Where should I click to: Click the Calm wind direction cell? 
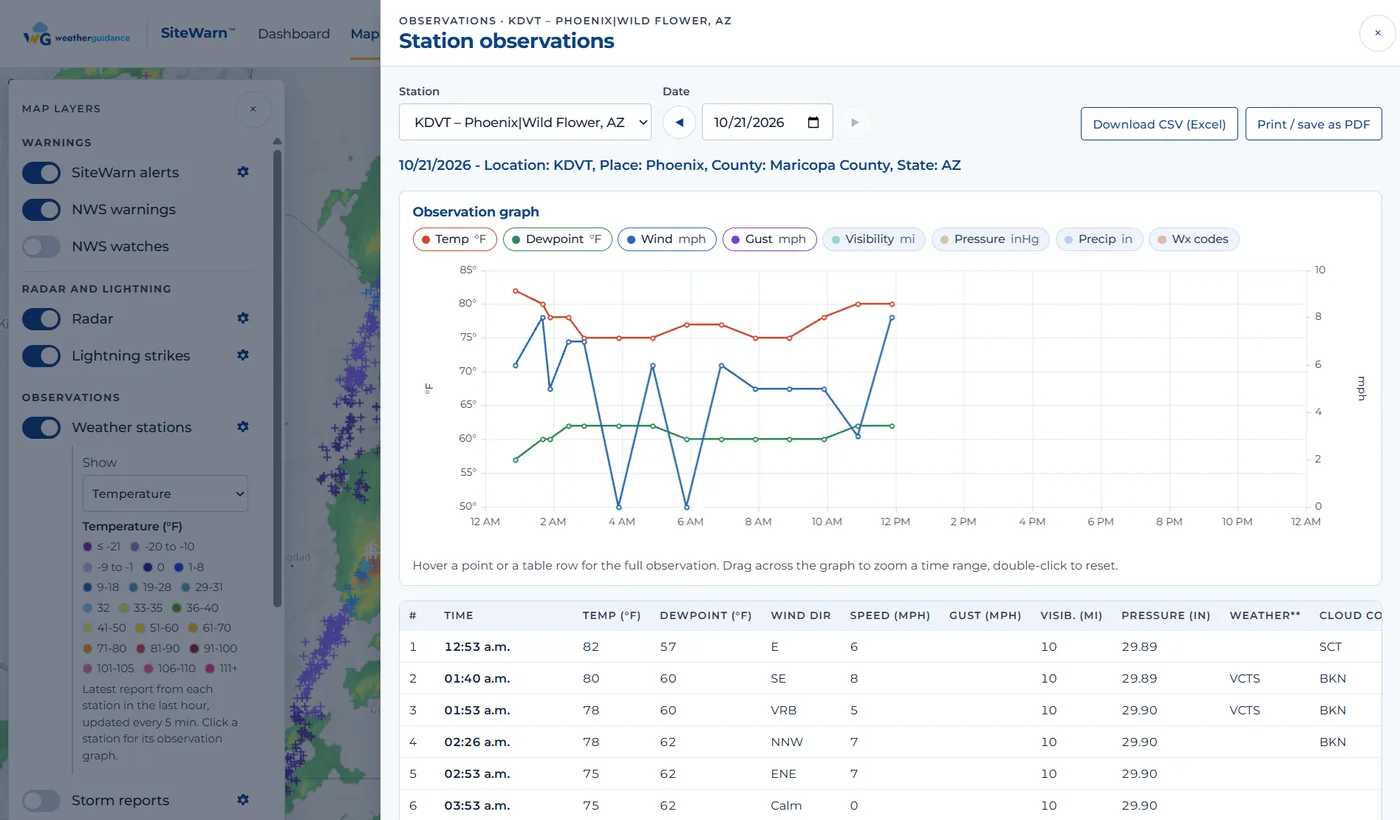[786, 805]
